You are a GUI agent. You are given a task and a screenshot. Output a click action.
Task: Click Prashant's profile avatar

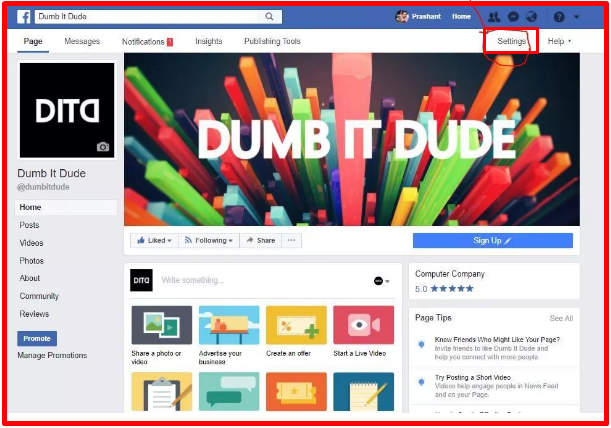point(402,16)
